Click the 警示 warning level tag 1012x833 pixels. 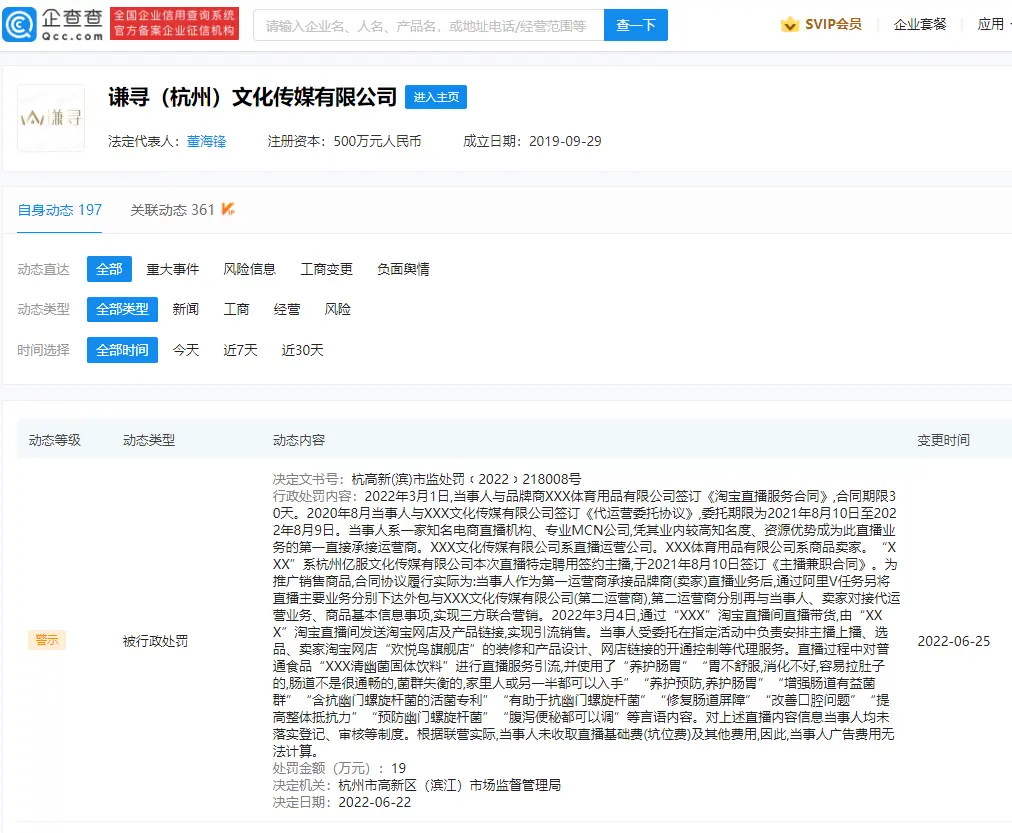pos(47,640)
